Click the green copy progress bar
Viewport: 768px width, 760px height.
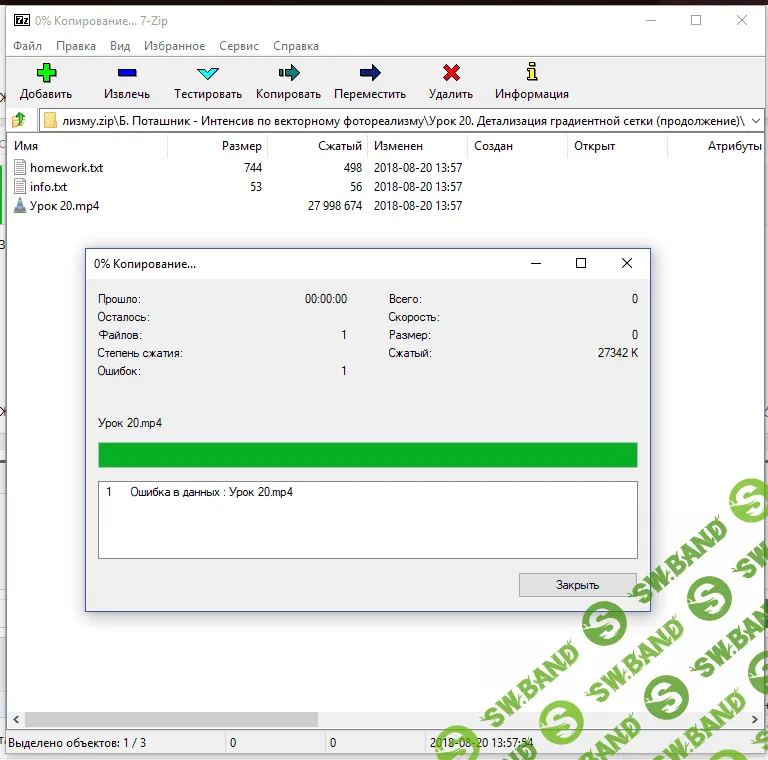click(x=367, y=455)
